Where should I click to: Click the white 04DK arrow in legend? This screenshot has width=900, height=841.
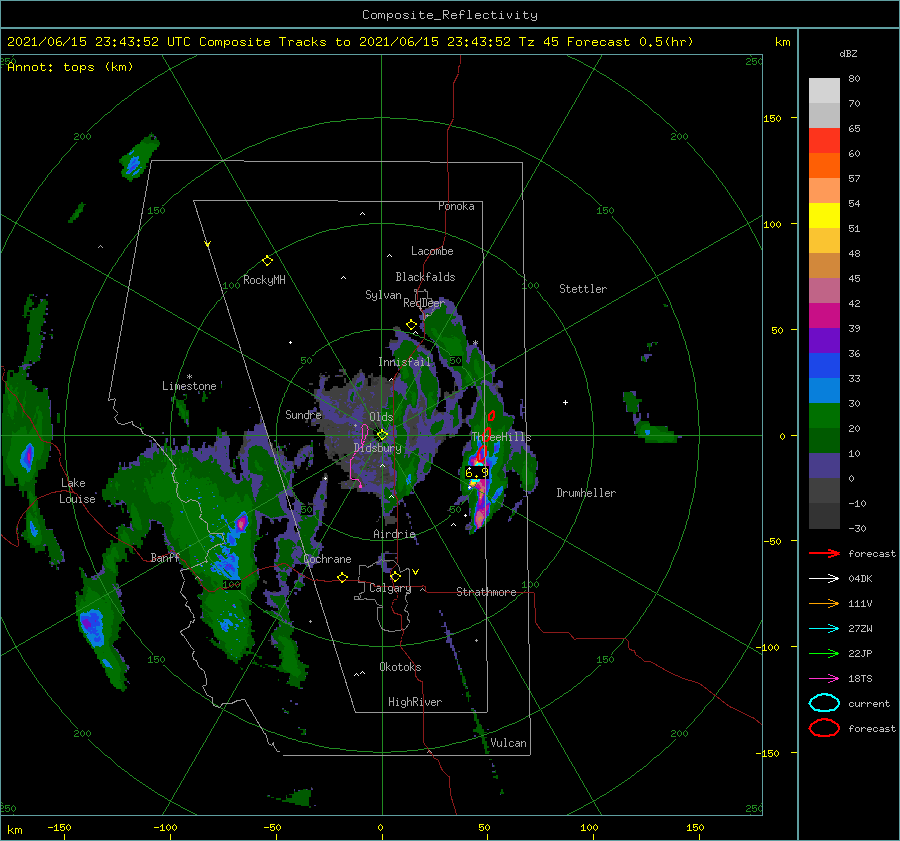824,579
